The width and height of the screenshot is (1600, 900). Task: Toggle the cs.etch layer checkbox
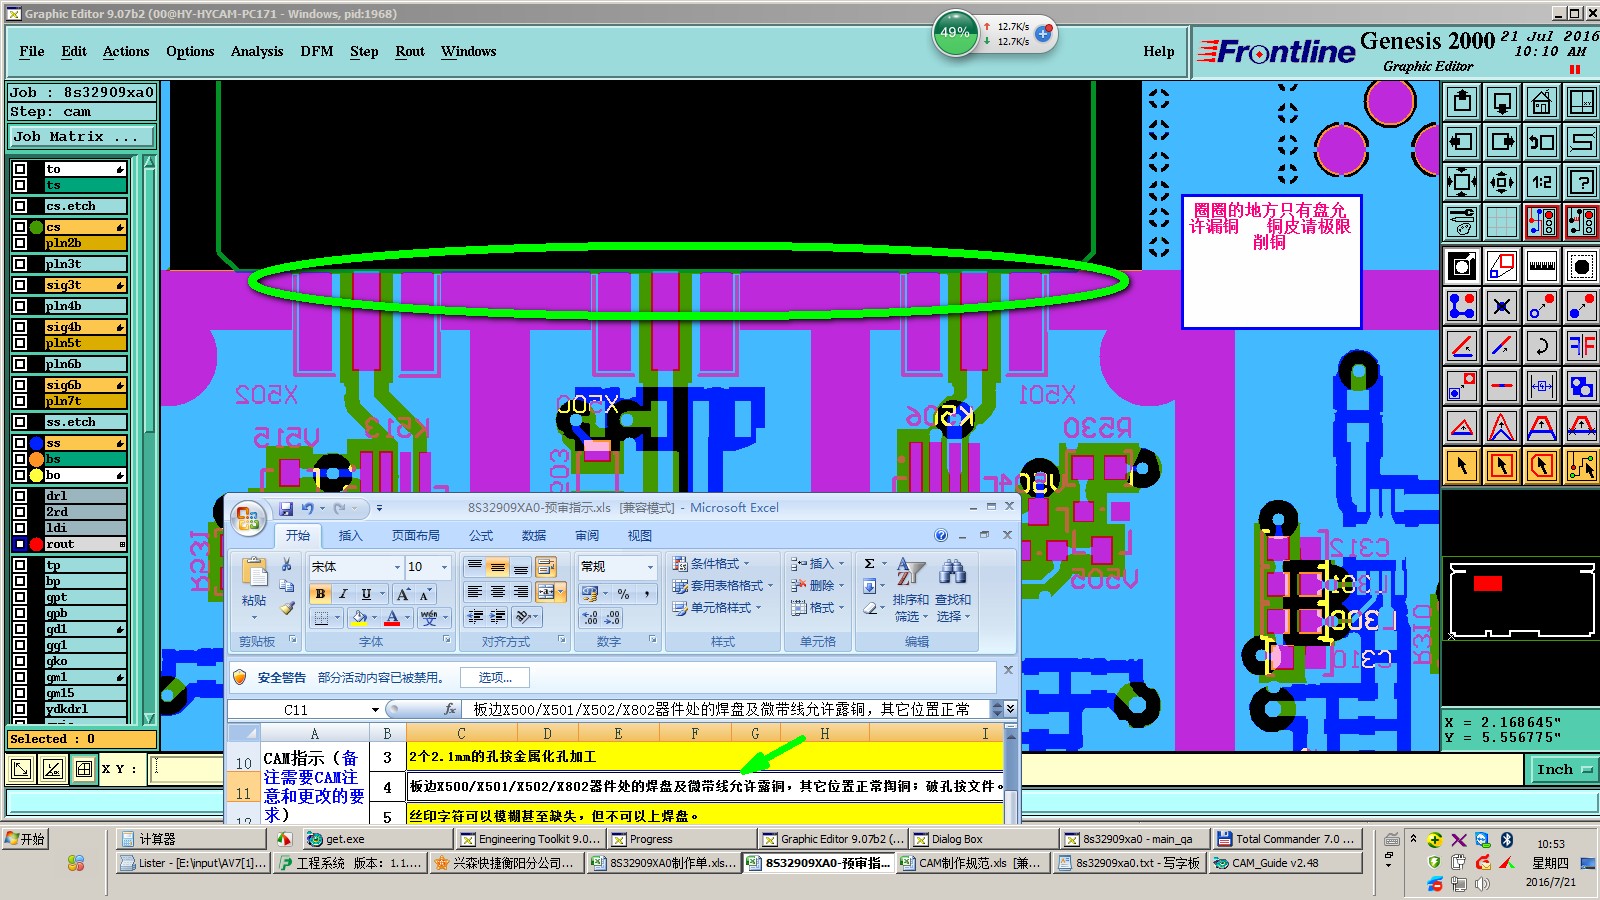[x=20, y=206]
